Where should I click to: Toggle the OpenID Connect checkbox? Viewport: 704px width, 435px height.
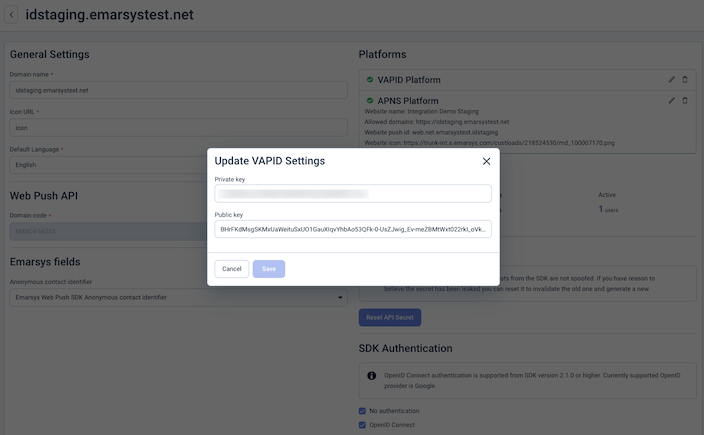pyautogui.click(x=363, y=425)
